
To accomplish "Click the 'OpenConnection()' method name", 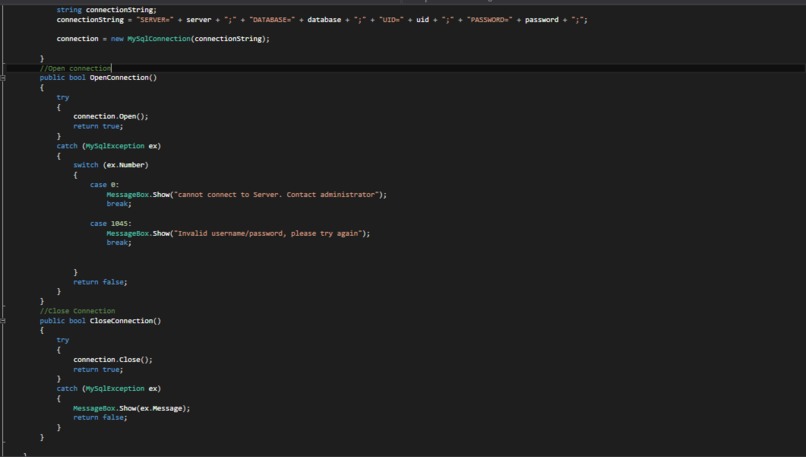I will [123, 78].
